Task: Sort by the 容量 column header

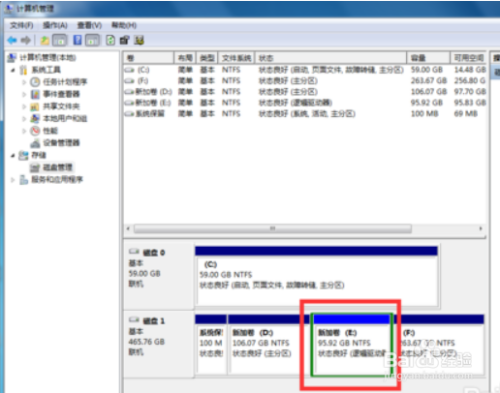Action: (x=428, y=58)
